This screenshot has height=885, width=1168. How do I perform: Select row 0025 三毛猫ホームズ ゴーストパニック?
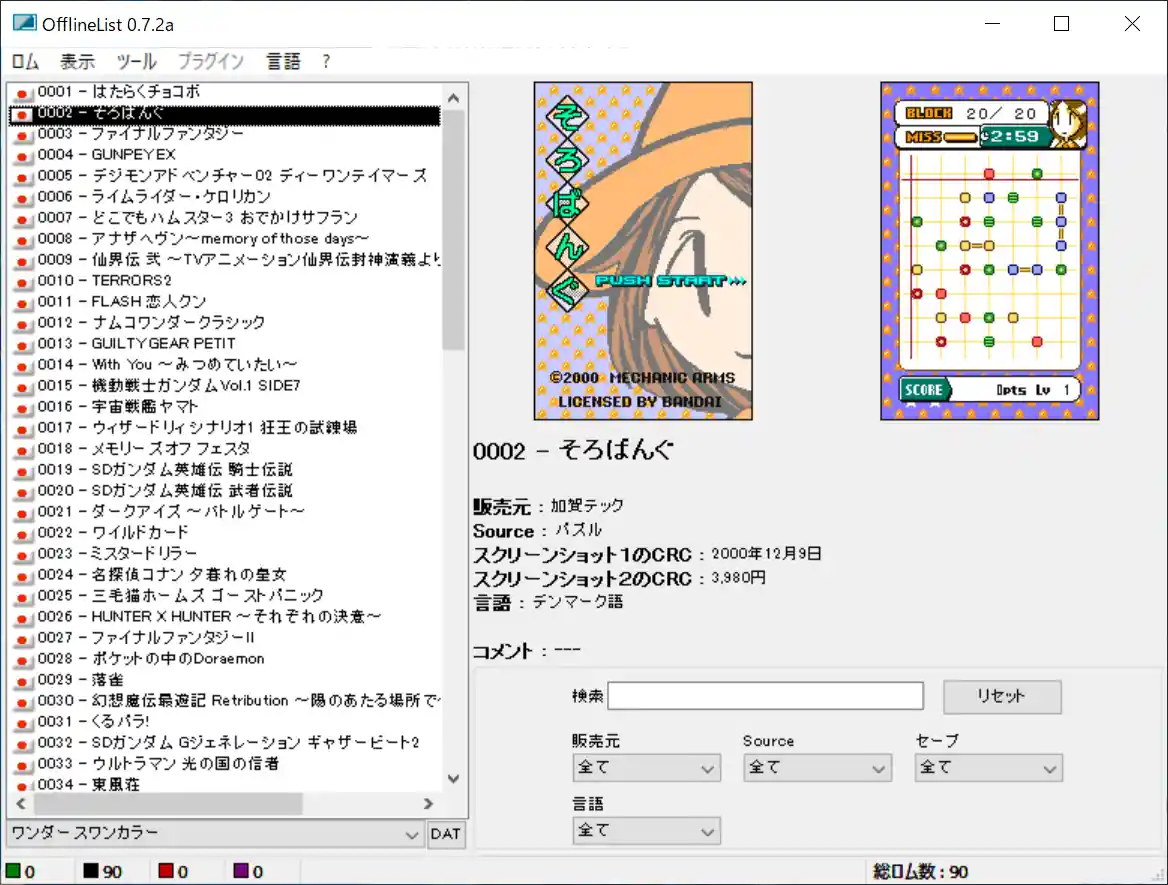pyautogui.click(x=224, y=596)
